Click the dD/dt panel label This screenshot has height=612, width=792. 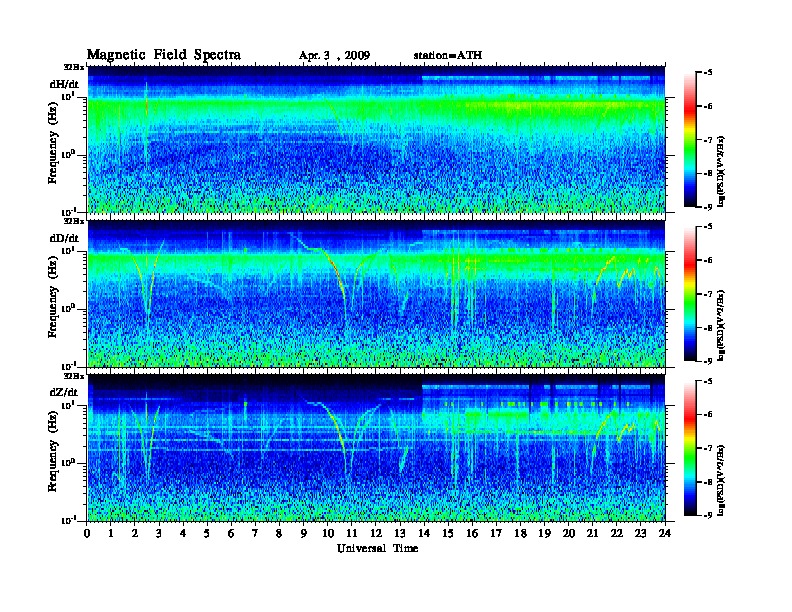coord(64,238)
